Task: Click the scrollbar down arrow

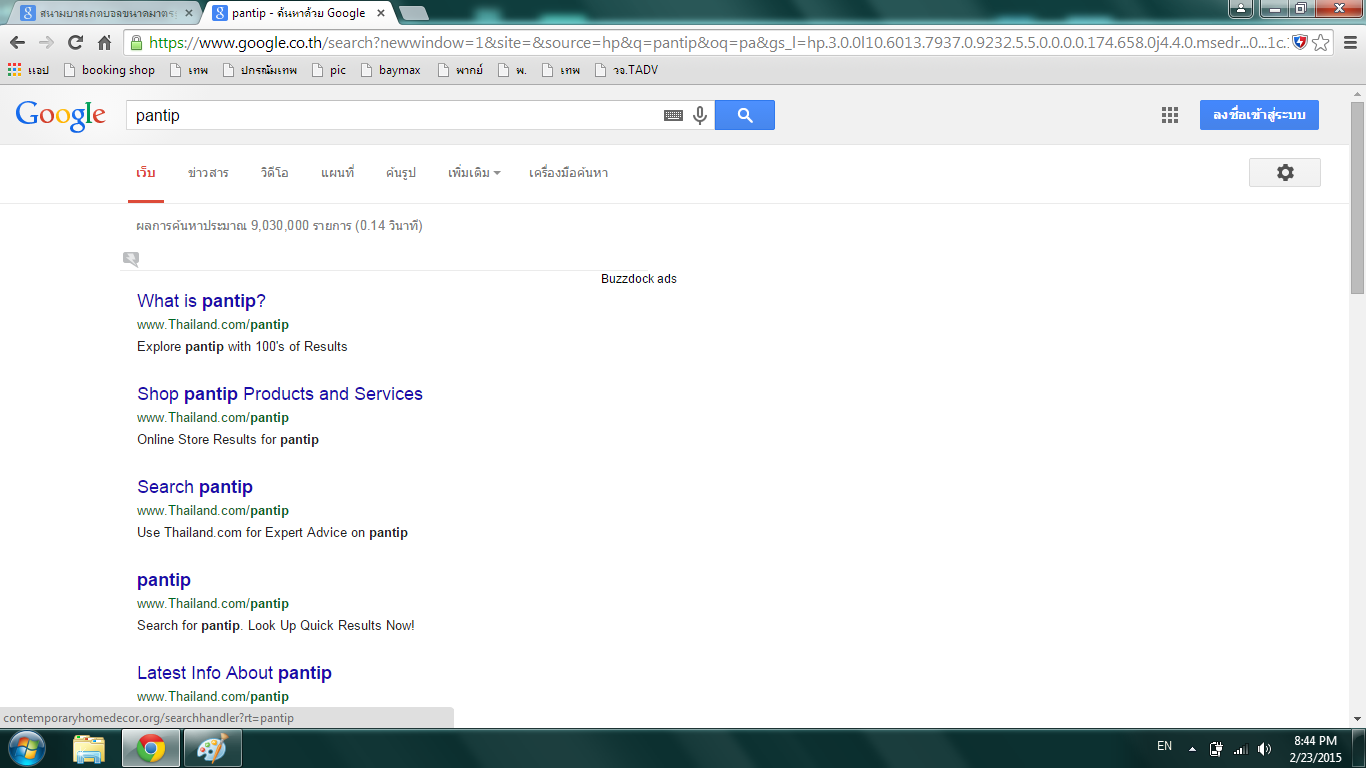Action: coord(1357,718)
